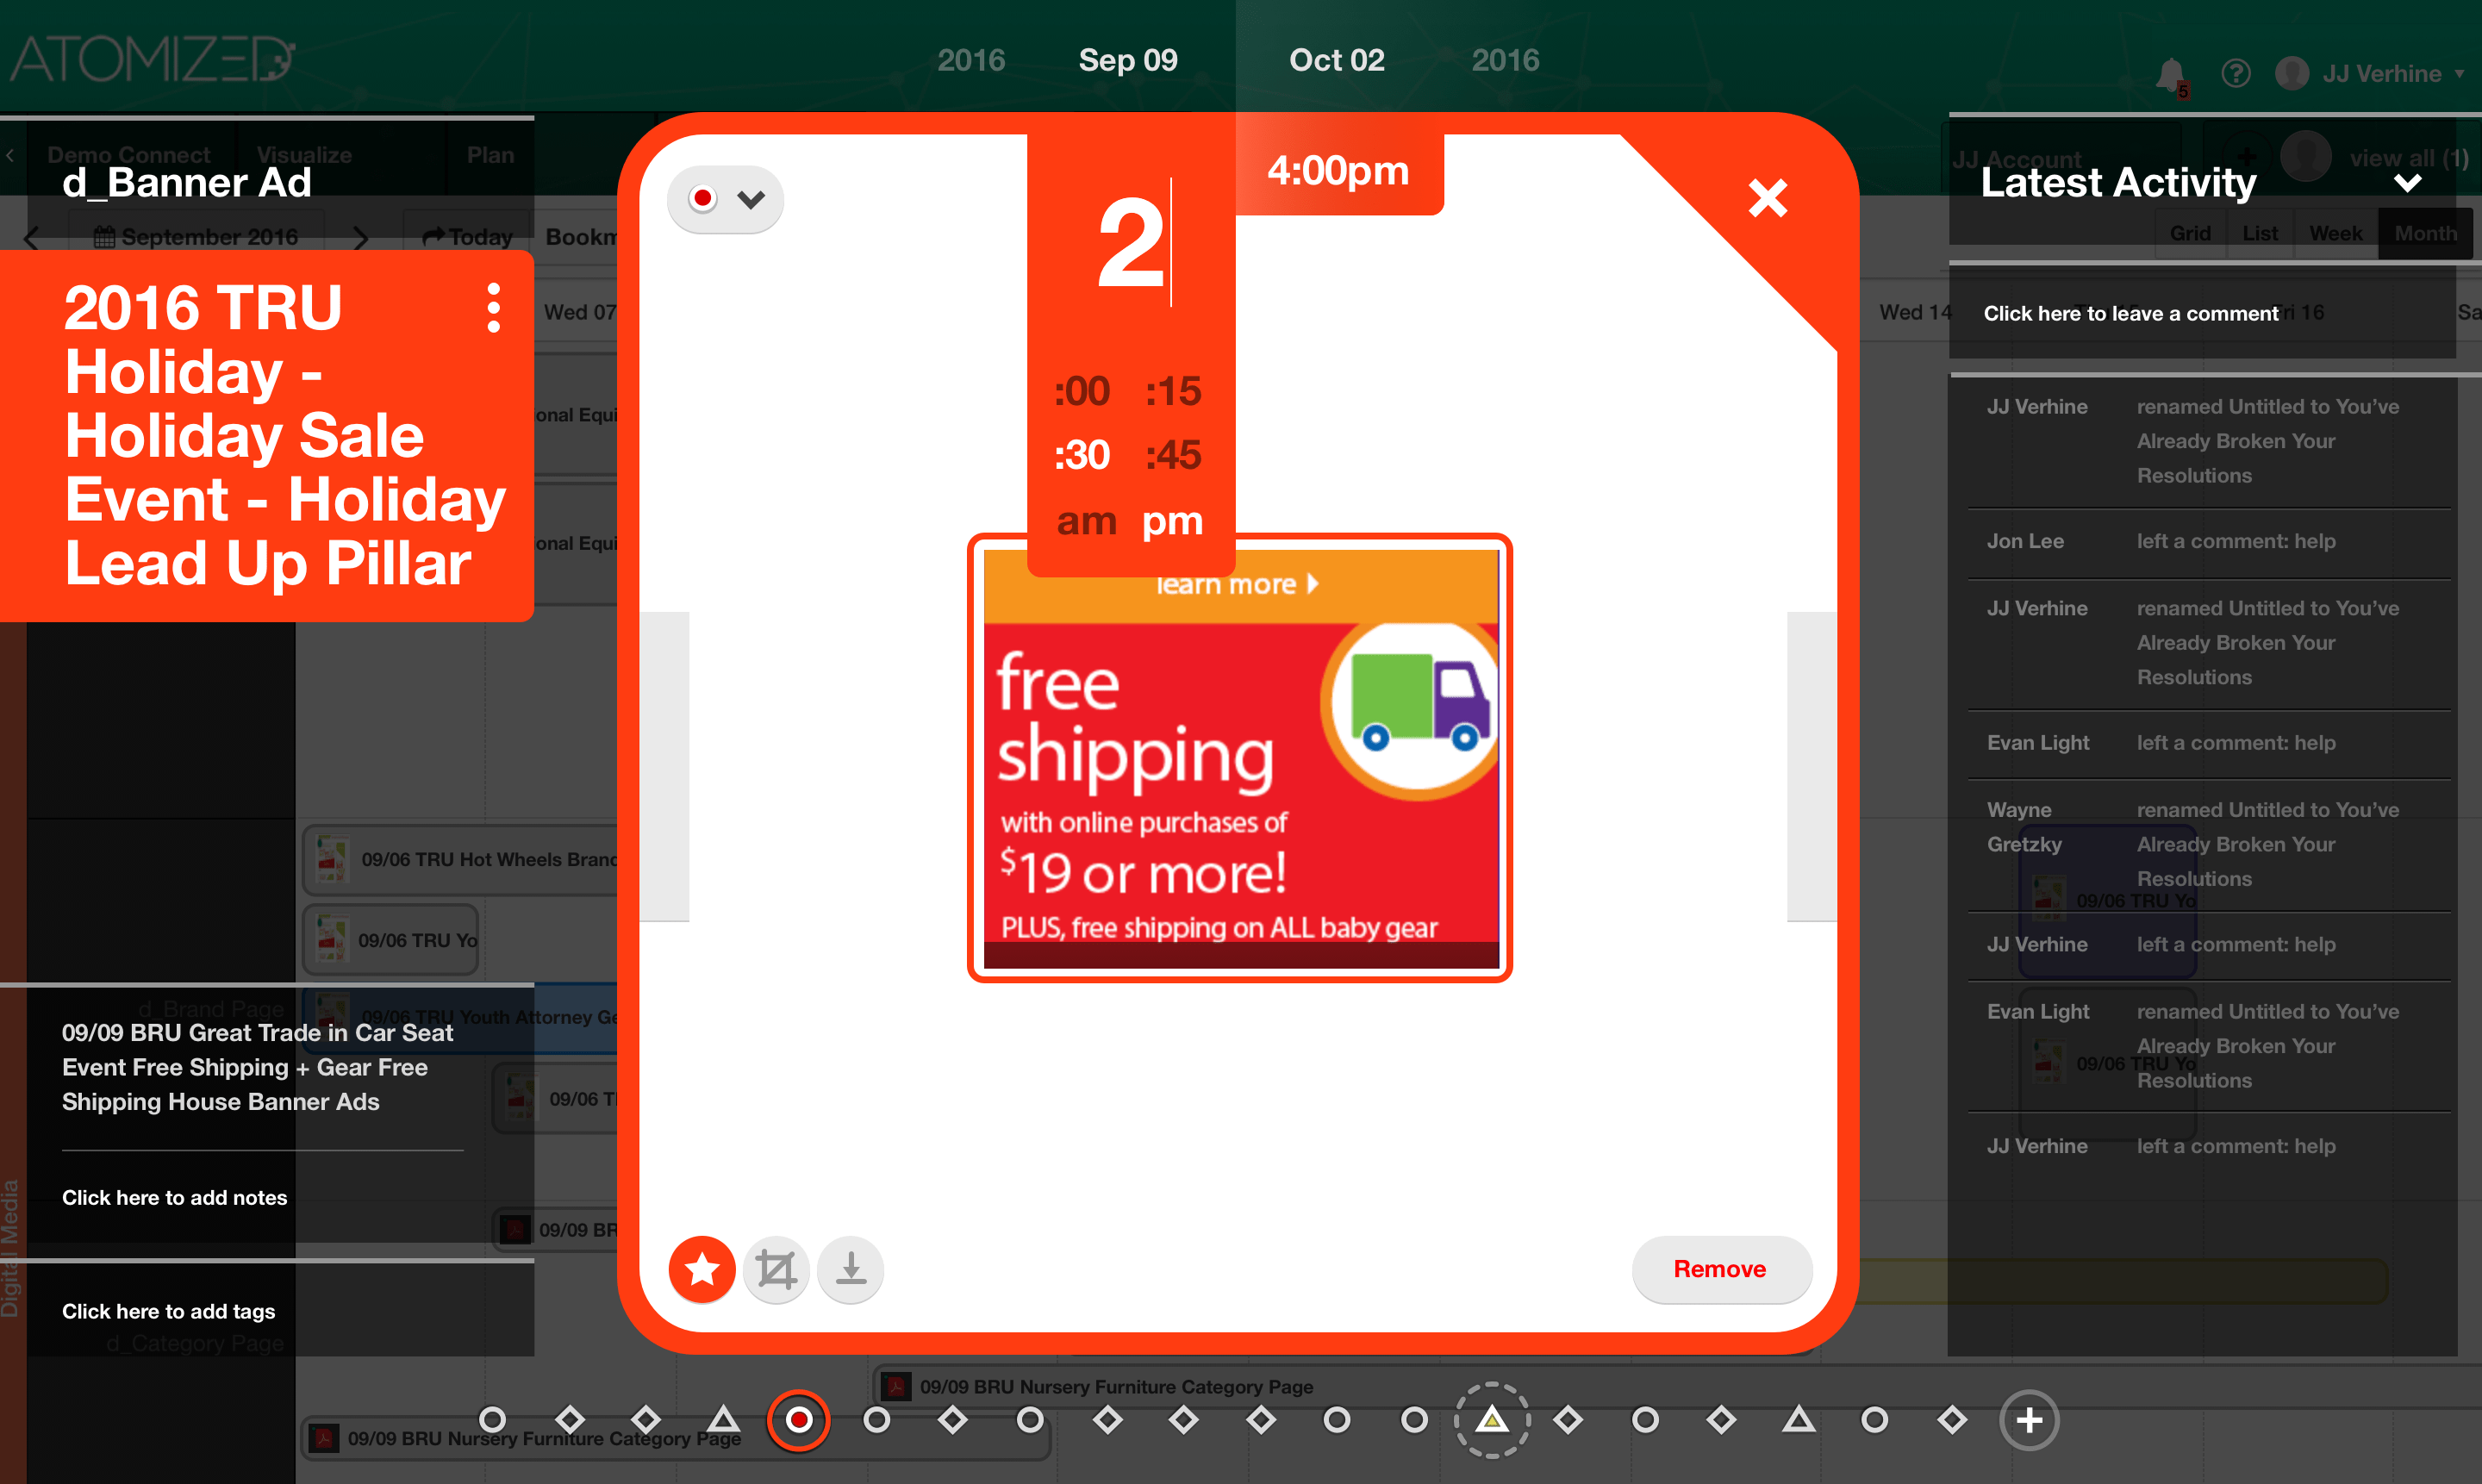Click the star favorite icon
The height and width of the screenshot is (1484, 2482).
click(702, 1269)
